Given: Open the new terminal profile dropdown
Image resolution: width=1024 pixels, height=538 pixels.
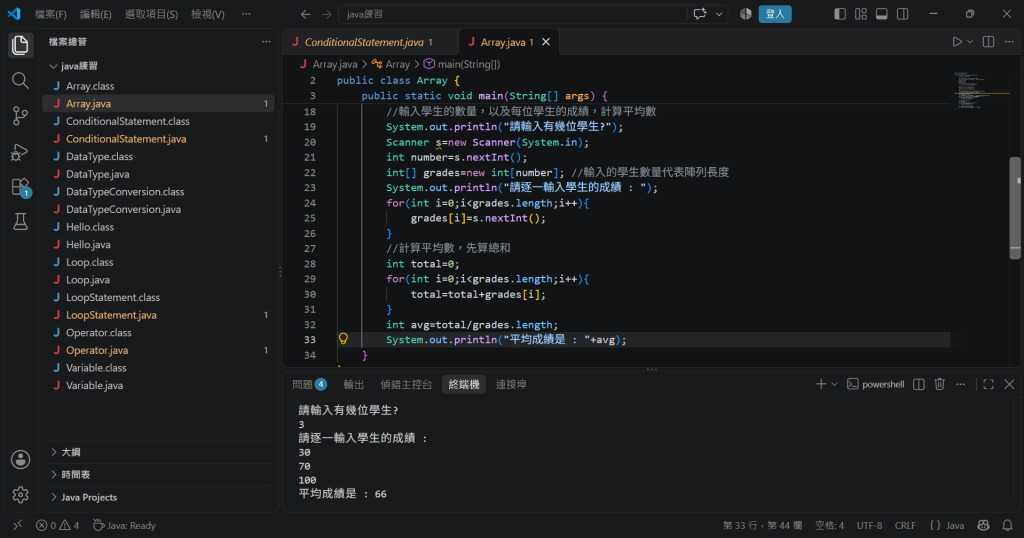Looking at the screenshot, I should [x=834, y=385].
